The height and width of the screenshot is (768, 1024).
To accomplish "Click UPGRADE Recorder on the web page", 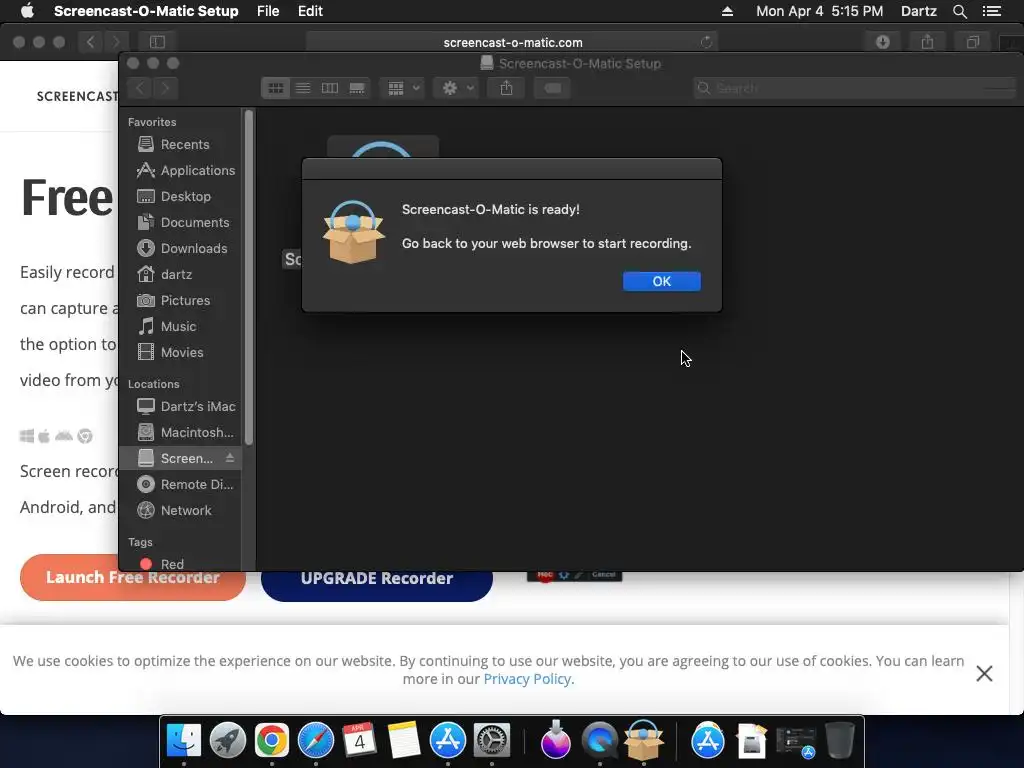I will point(377,579).
